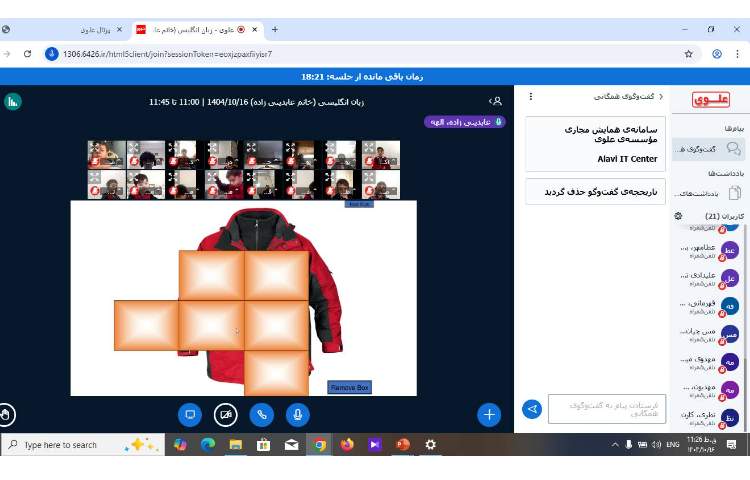Open the last webcam thumbnail in the bottom row
The image size is (750, 480).
[x=381, y=185]
